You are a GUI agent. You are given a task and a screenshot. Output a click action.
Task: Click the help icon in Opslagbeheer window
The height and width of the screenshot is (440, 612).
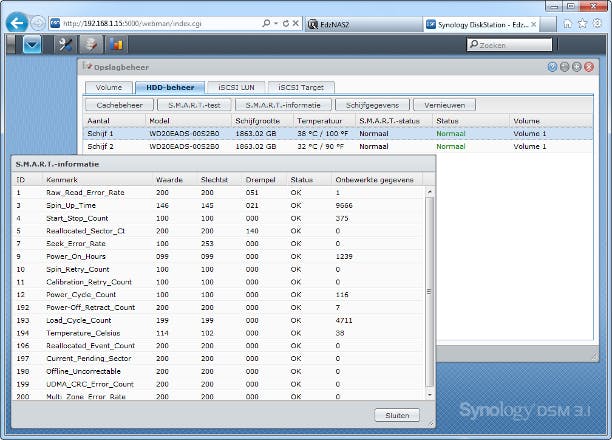tap(551, 67)
